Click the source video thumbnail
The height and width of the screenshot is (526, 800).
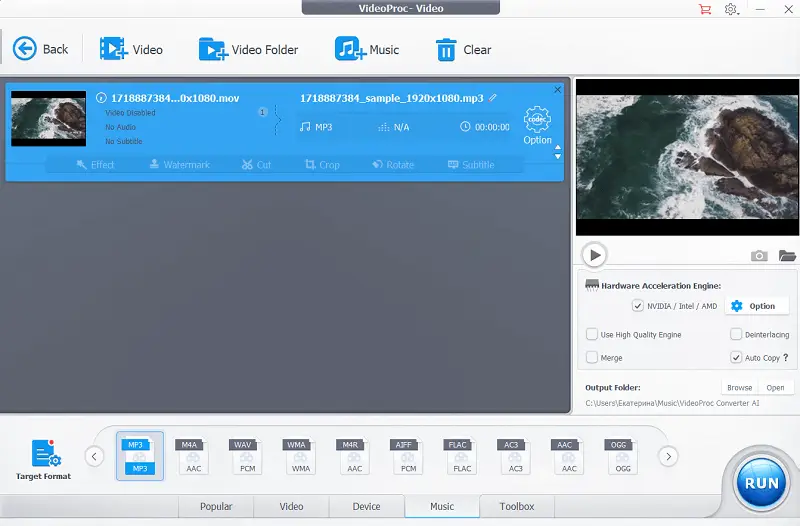(48, 118)
